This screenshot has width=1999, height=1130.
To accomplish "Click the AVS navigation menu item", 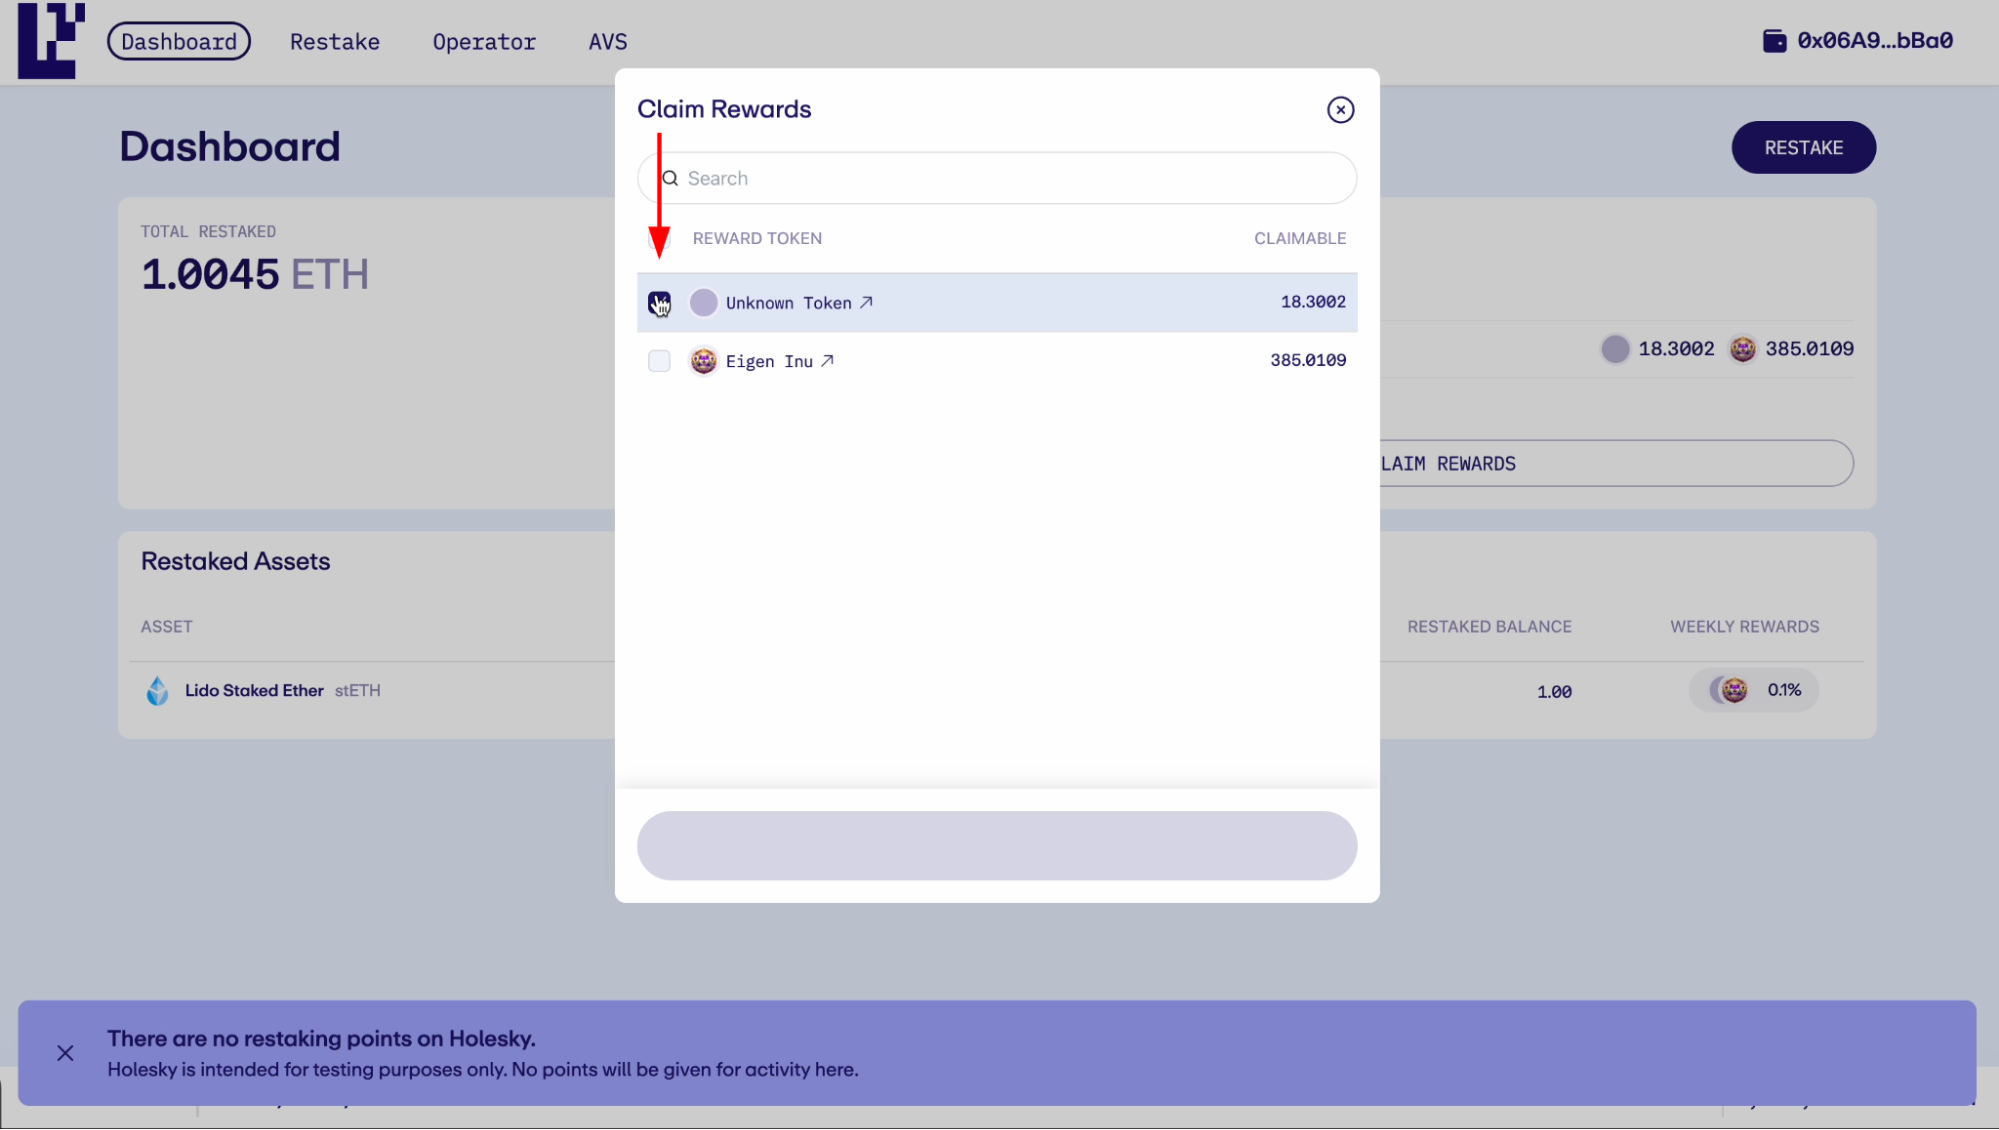I will (607, 40).
